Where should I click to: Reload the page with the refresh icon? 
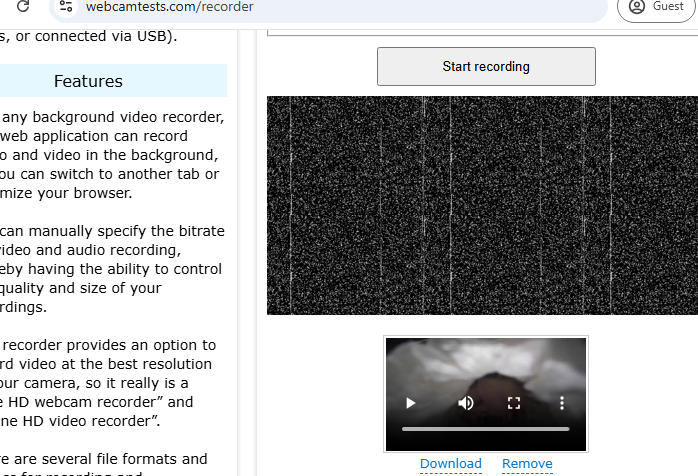23,6
